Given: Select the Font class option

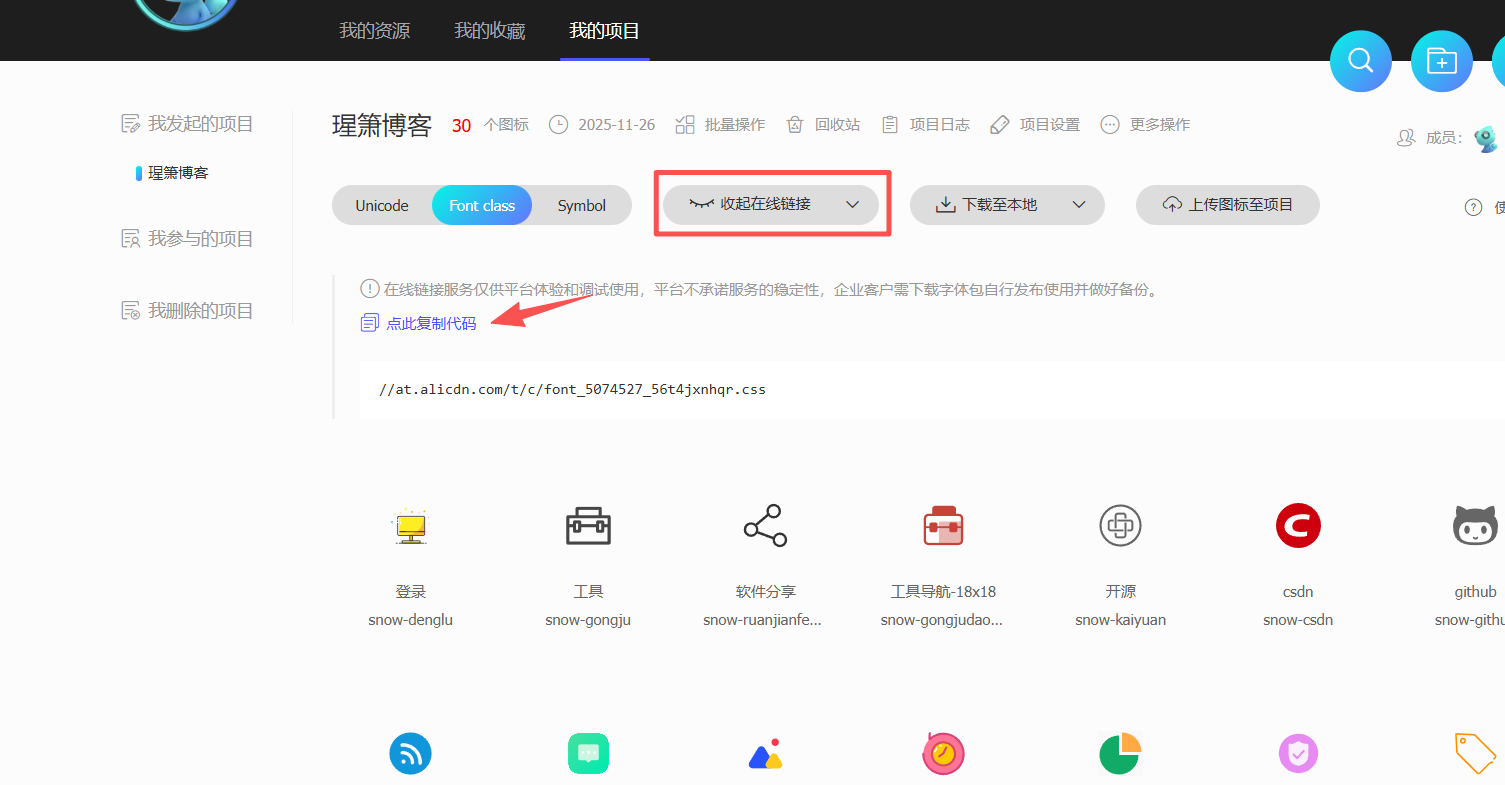Looking at the screenshot, I should 482,206.
